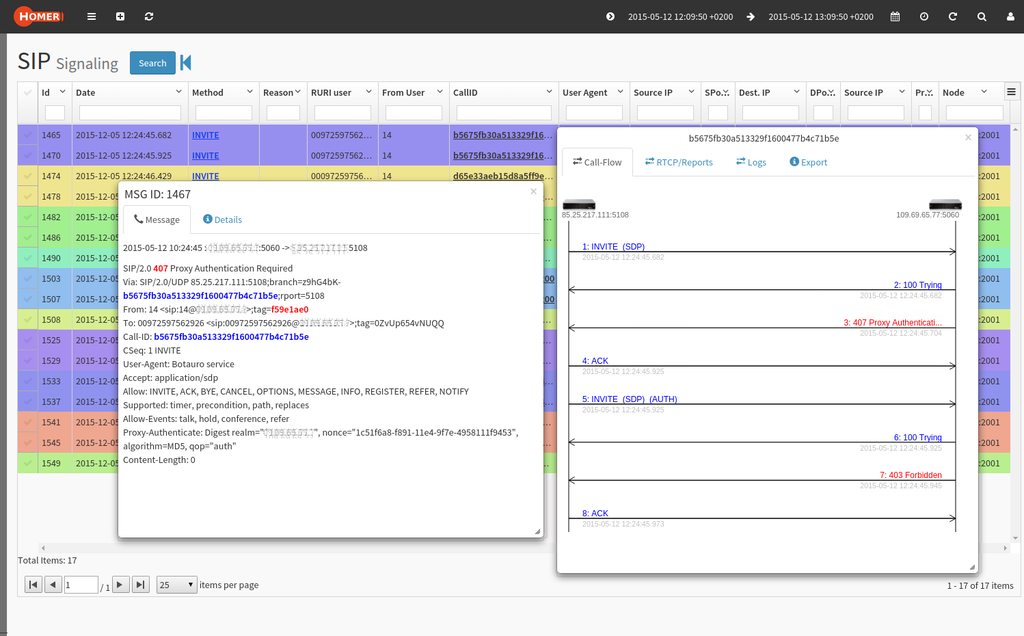Open the From User column dropdown menu
1024x636 pixels.
440,91
